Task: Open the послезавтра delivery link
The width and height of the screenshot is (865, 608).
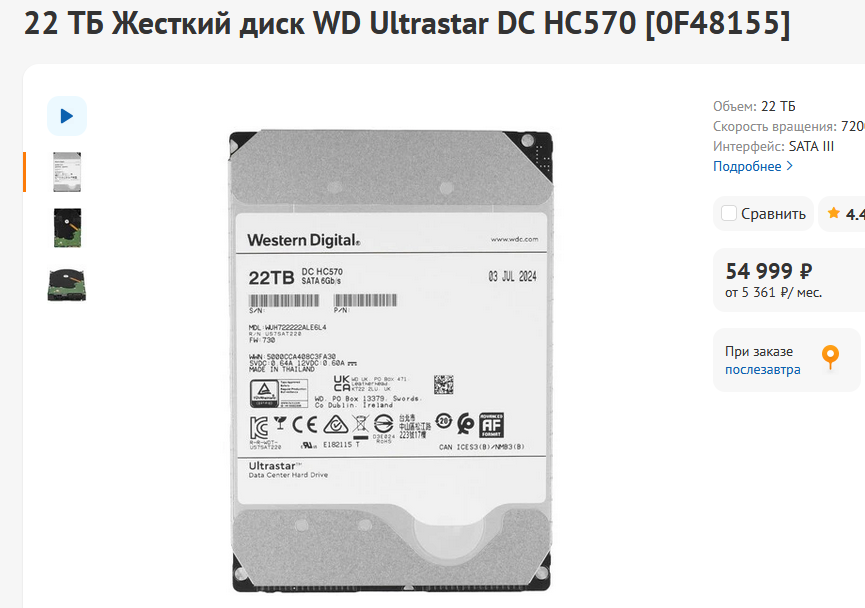Action: point(762,370)
